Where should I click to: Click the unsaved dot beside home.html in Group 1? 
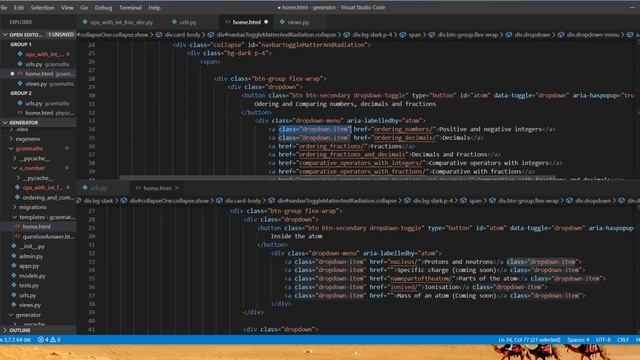[x=12, y=74]
